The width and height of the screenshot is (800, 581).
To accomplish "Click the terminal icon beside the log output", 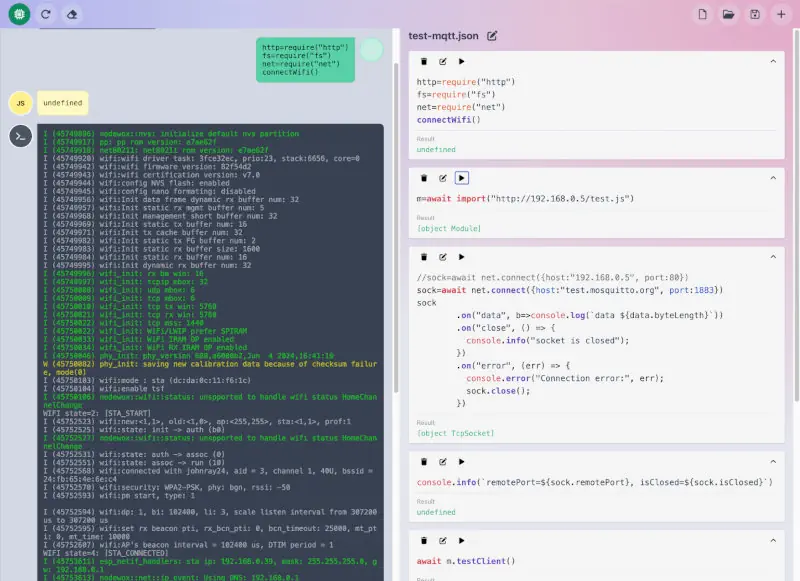I will coord(20,137).
